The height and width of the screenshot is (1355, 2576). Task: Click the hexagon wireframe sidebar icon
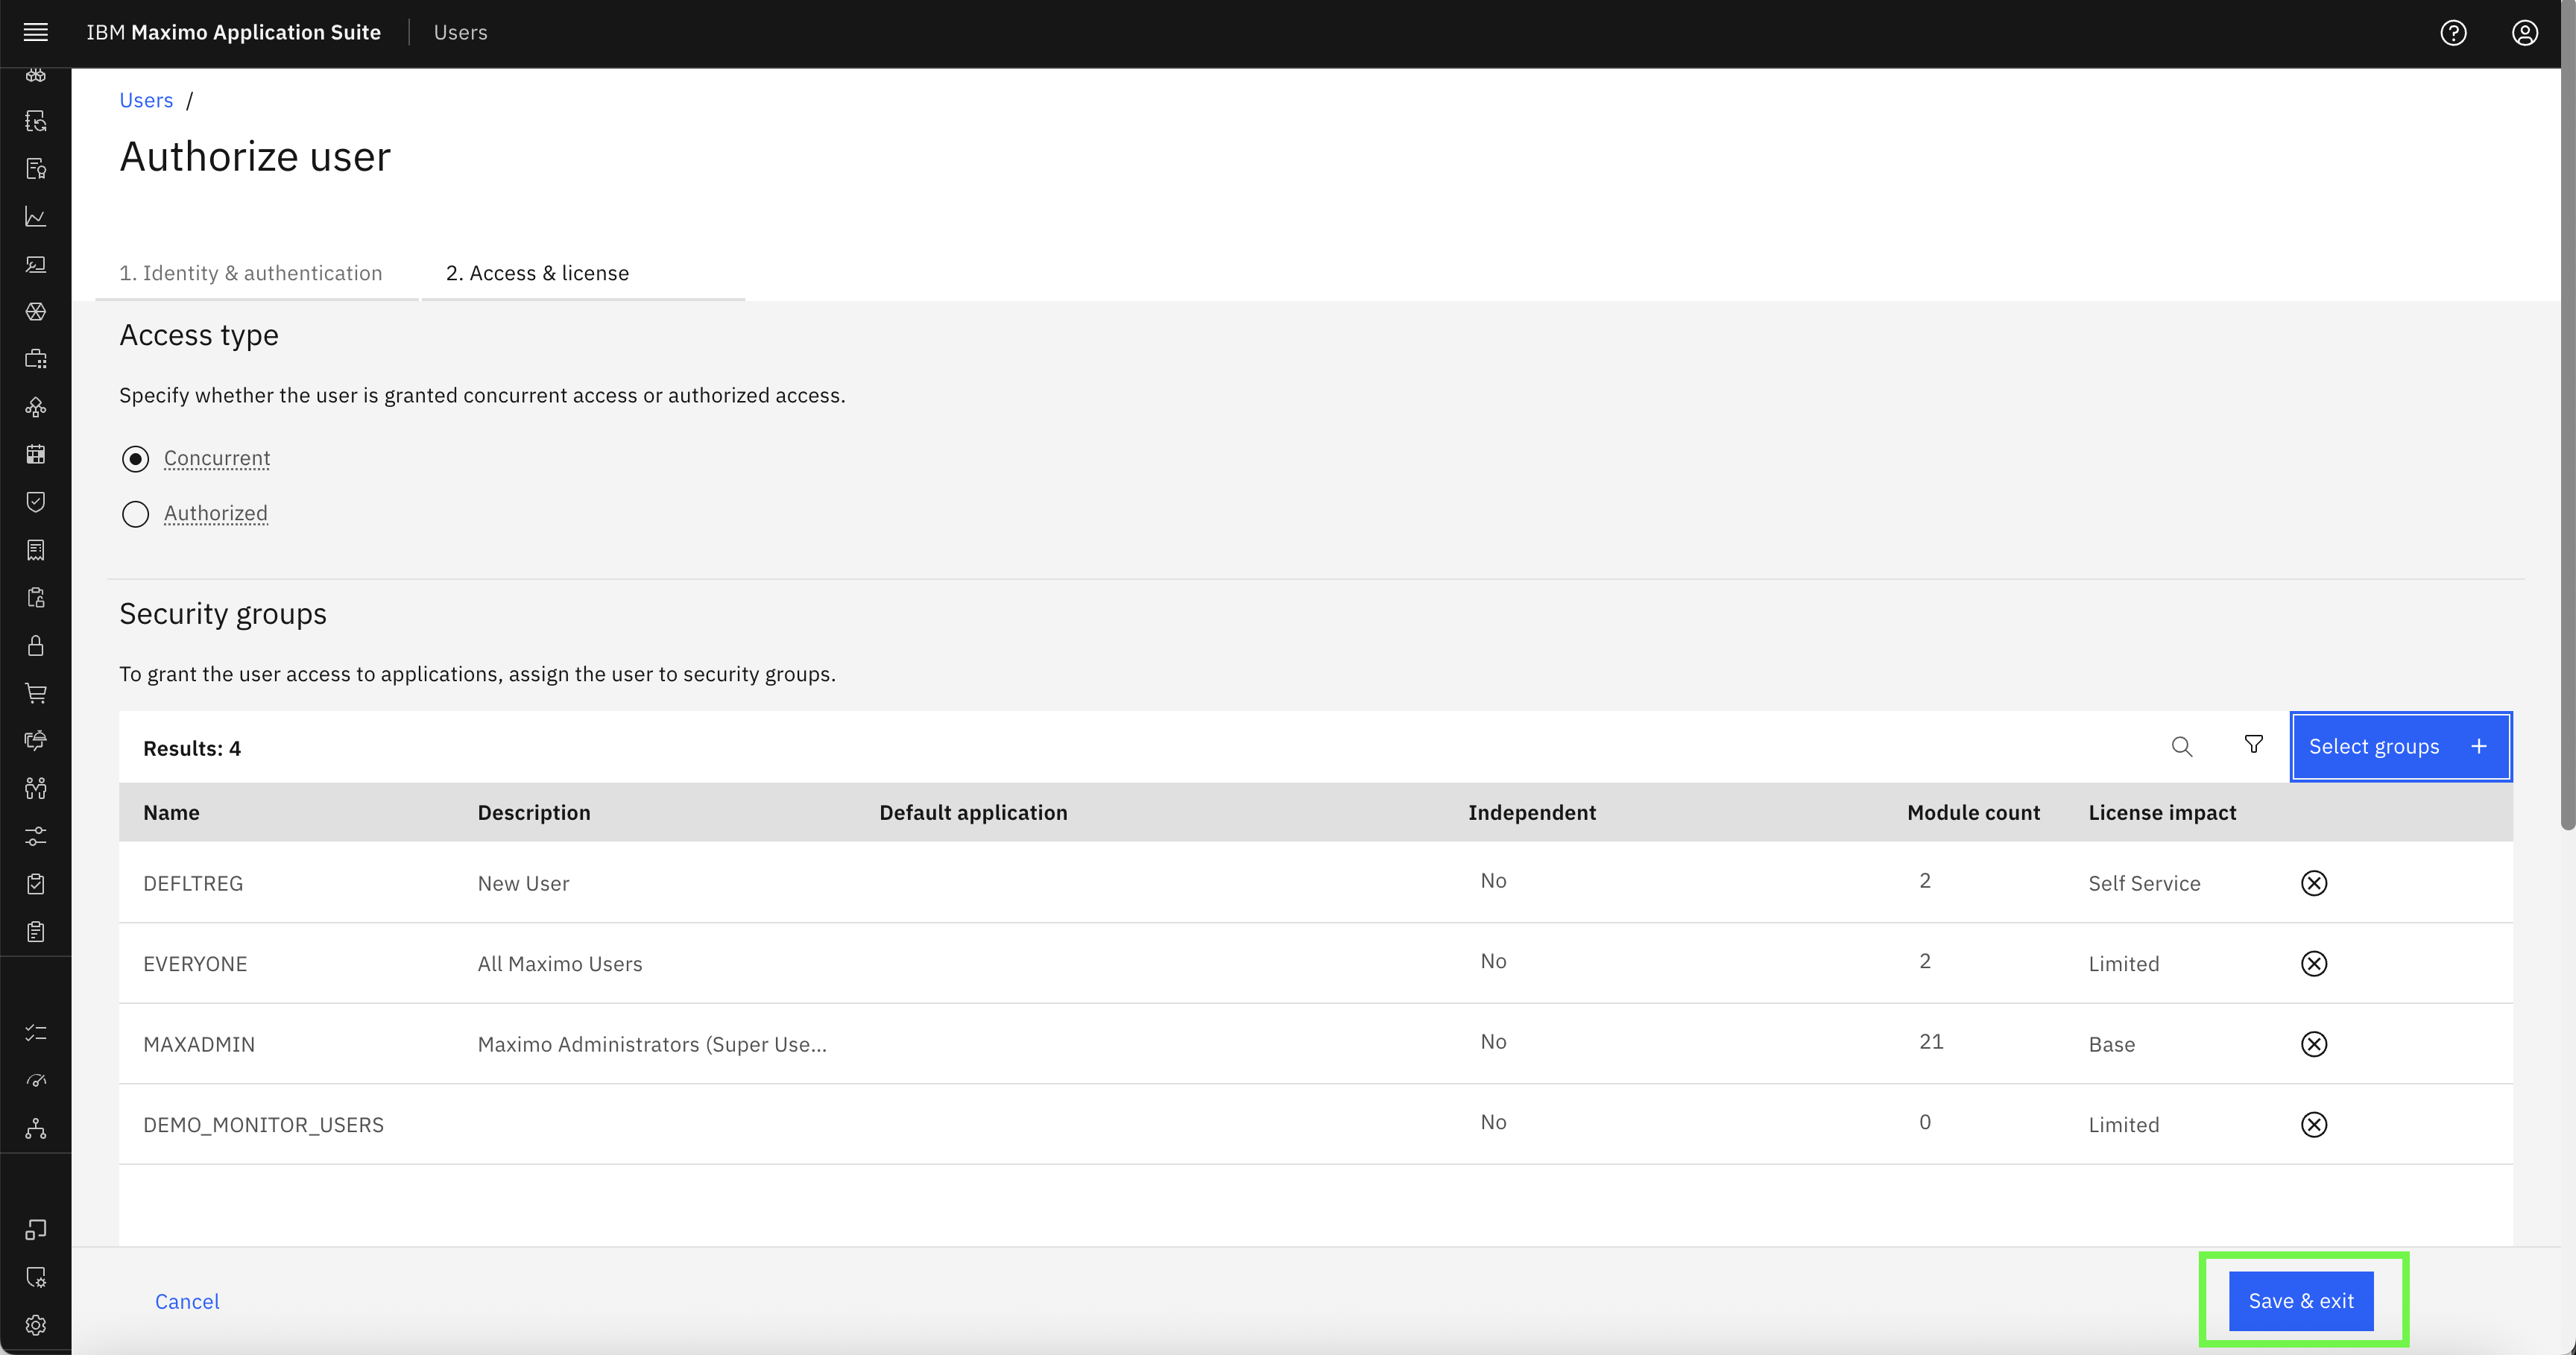[36, 311]
